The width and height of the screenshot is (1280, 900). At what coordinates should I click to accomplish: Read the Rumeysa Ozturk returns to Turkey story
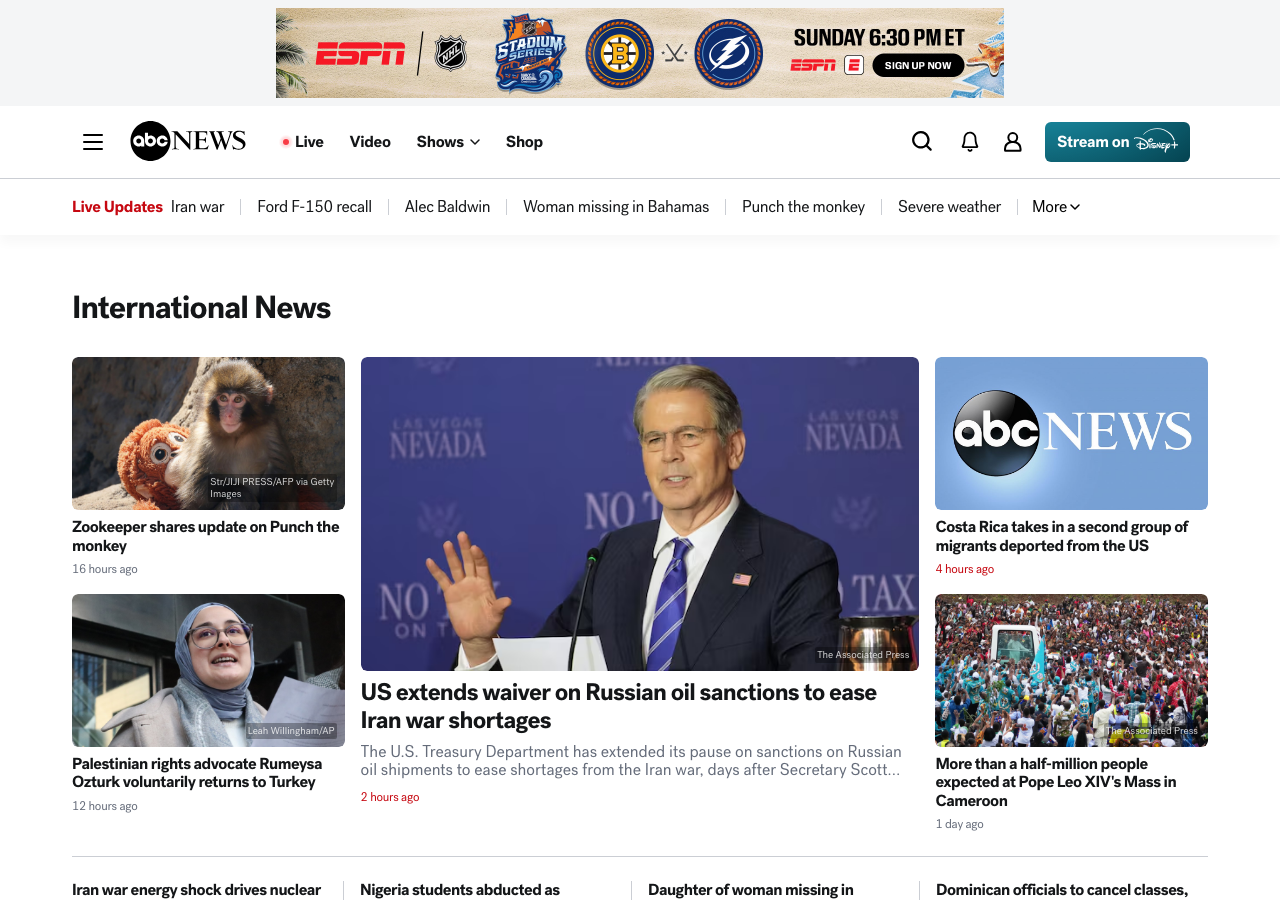(x=197, y=773)
